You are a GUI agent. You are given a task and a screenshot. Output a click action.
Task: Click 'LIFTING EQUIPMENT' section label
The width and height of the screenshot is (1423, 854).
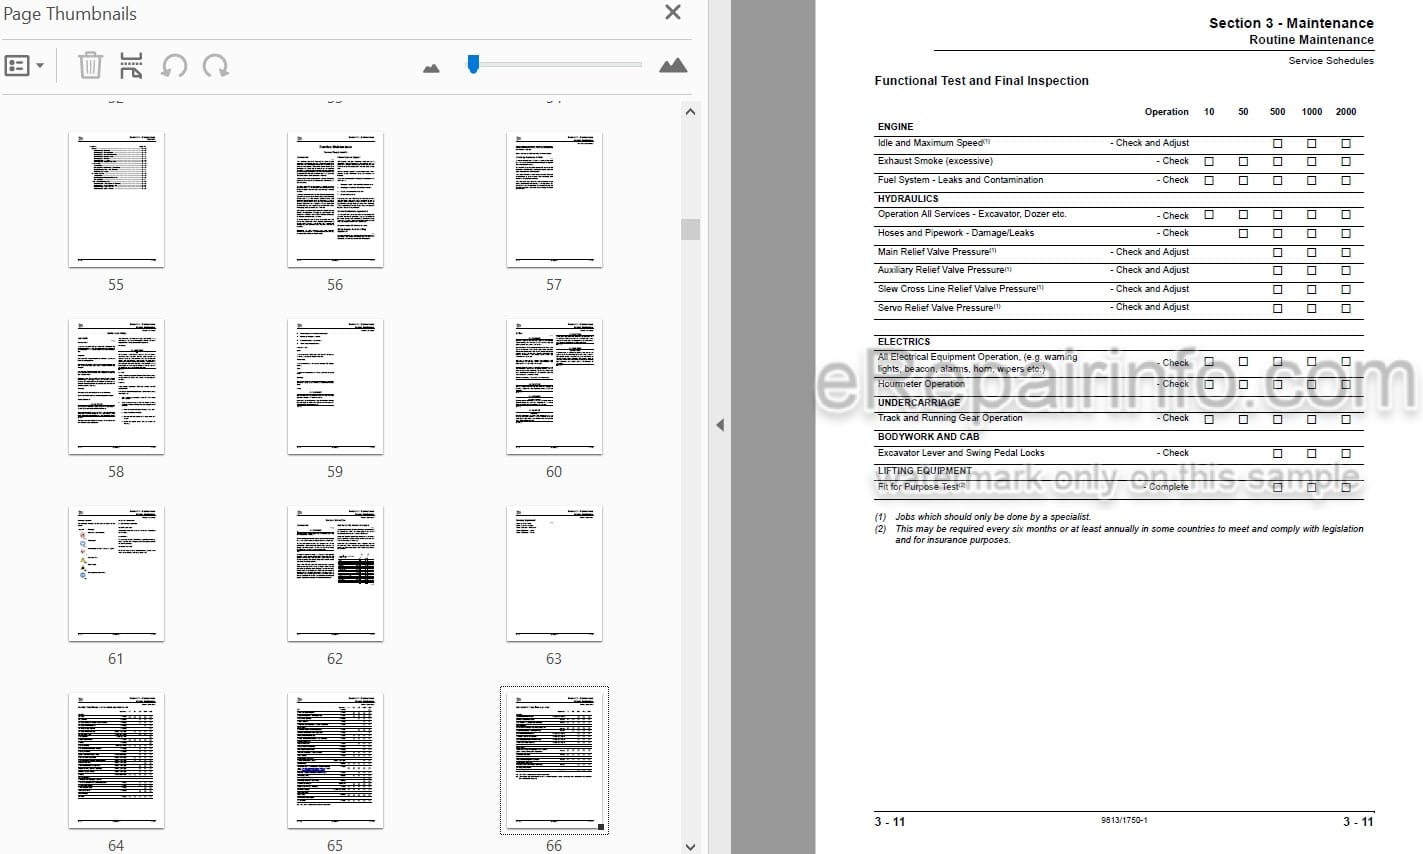coord(924,471)
